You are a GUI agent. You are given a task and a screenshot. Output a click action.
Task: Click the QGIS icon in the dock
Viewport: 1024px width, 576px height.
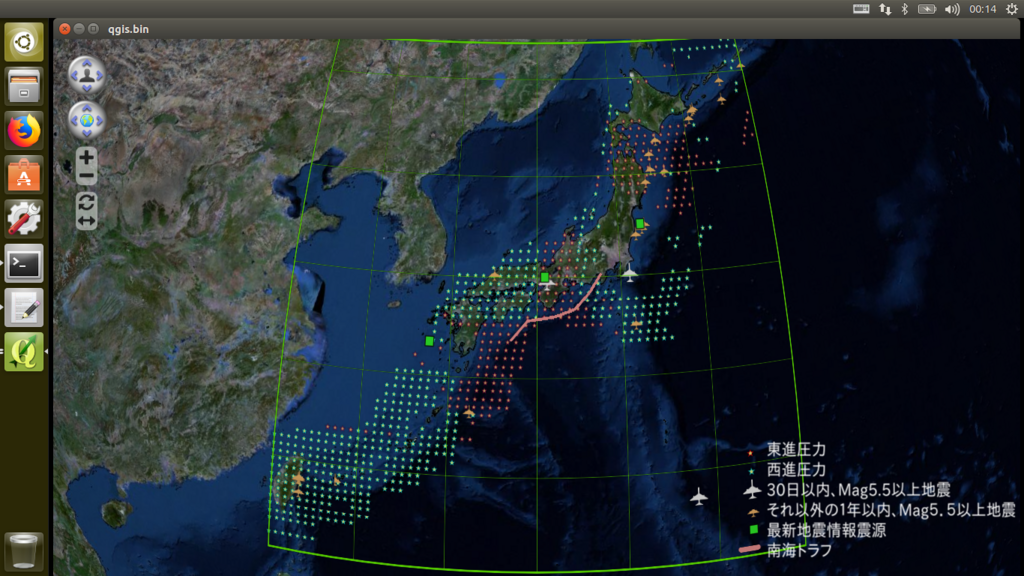tap(24, 351)
